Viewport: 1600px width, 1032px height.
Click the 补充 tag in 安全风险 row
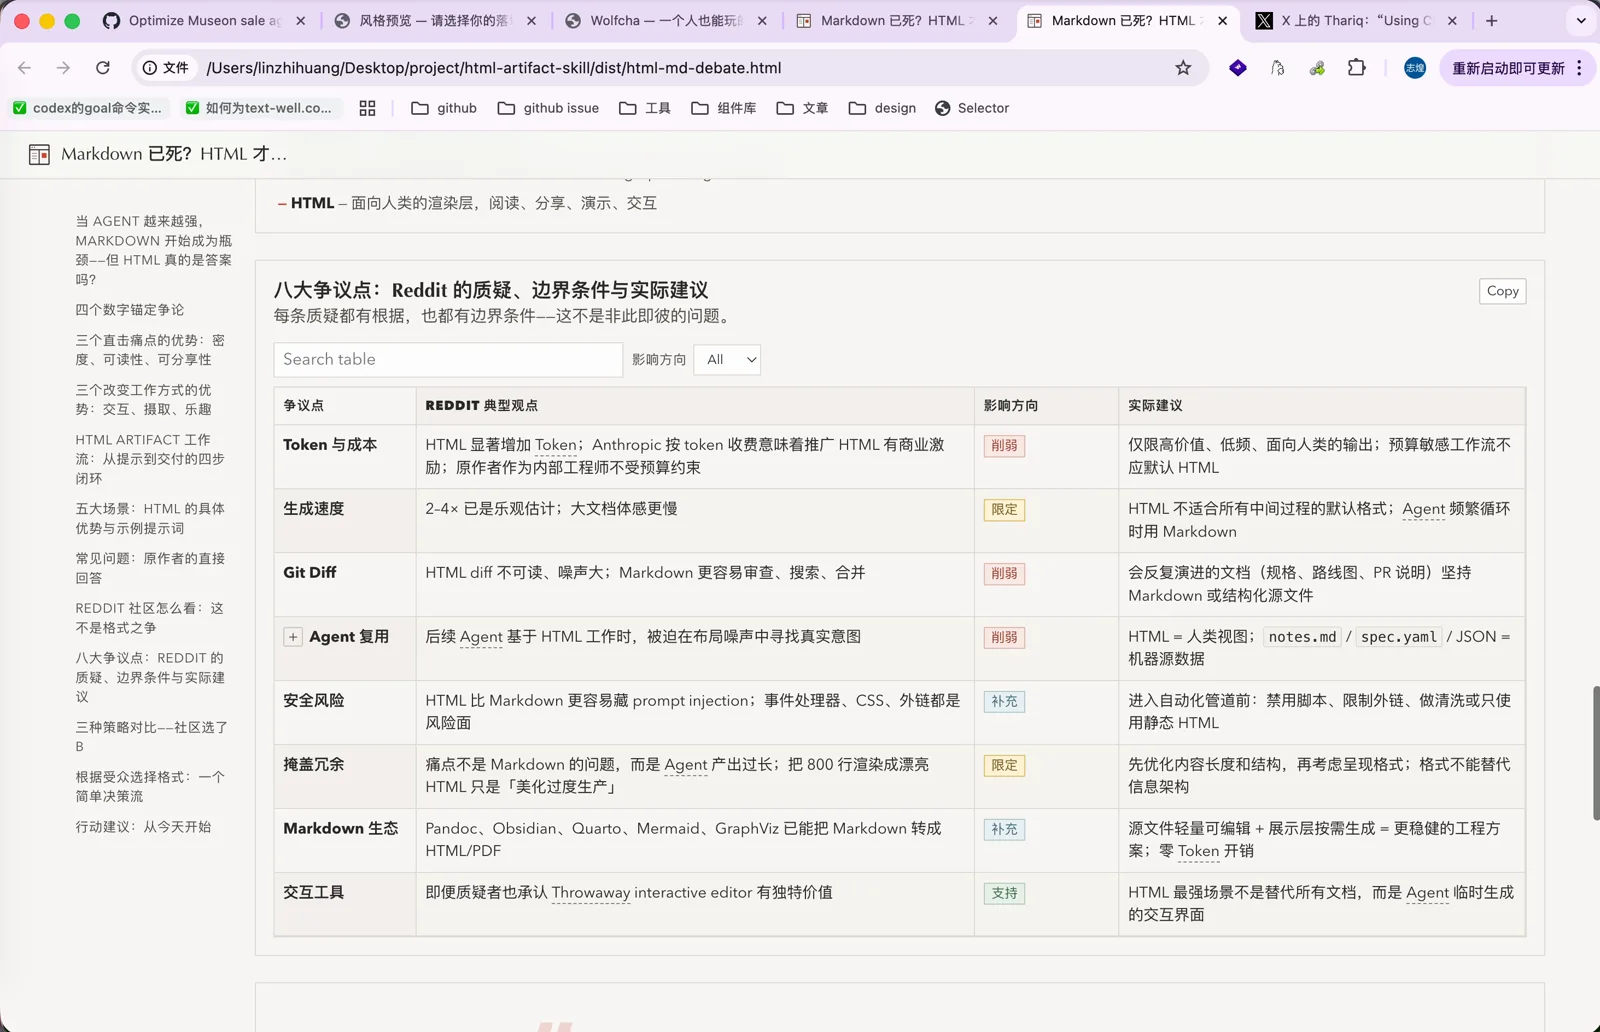point(1004,702)
